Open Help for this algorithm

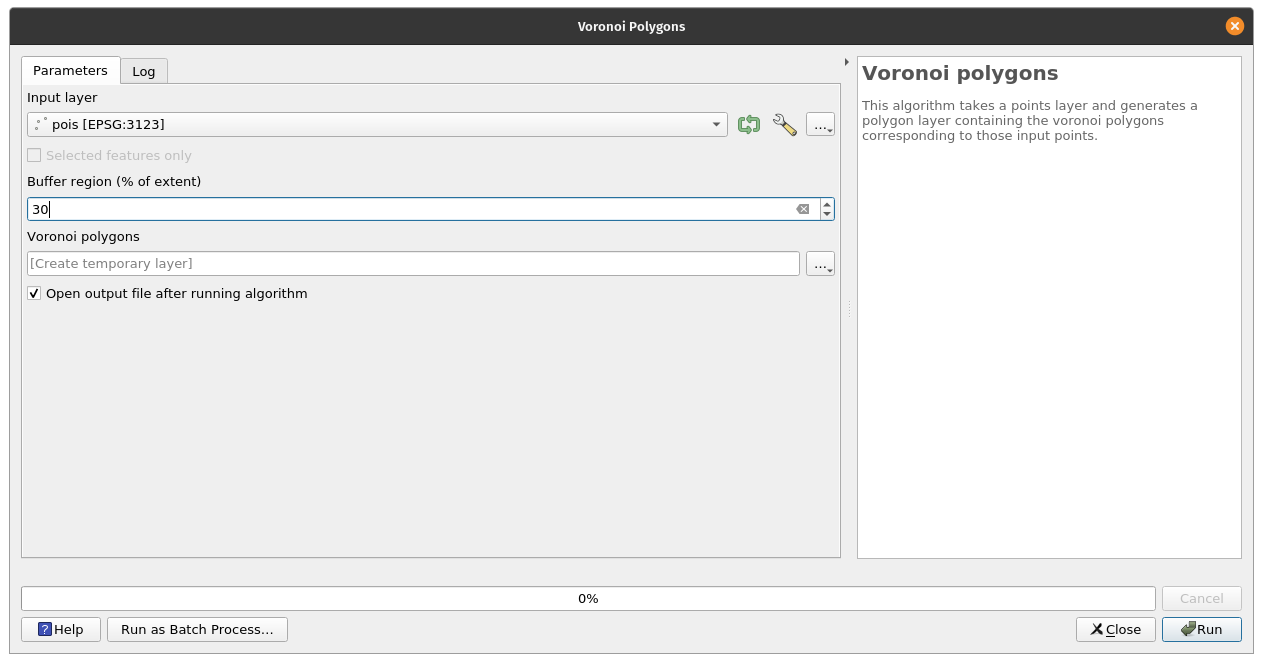[x=61, y=629]
